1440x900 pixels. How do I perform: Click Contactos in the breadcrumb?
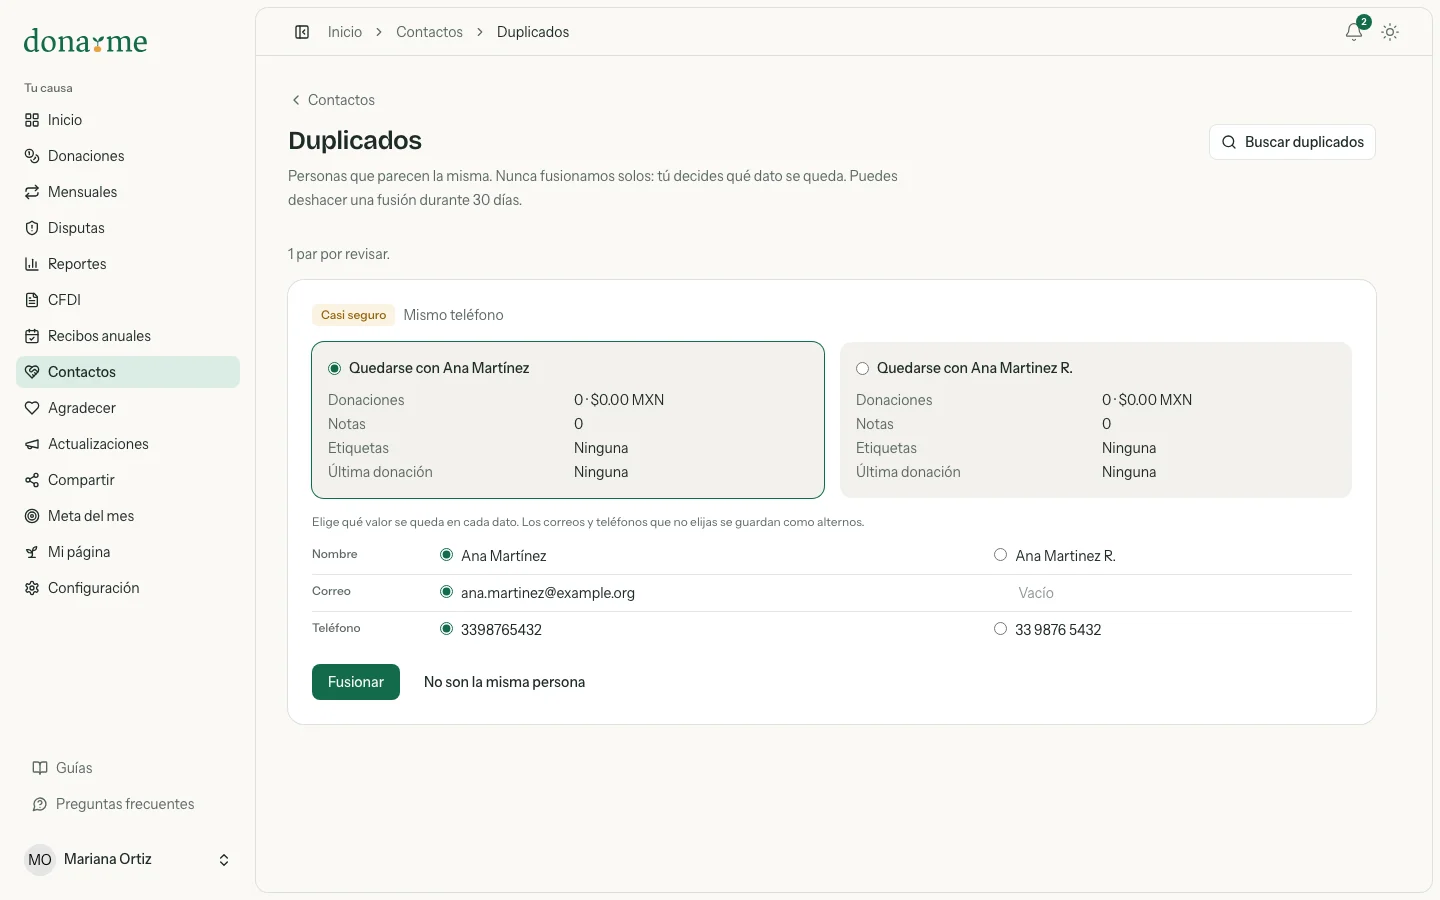(429, 32)
